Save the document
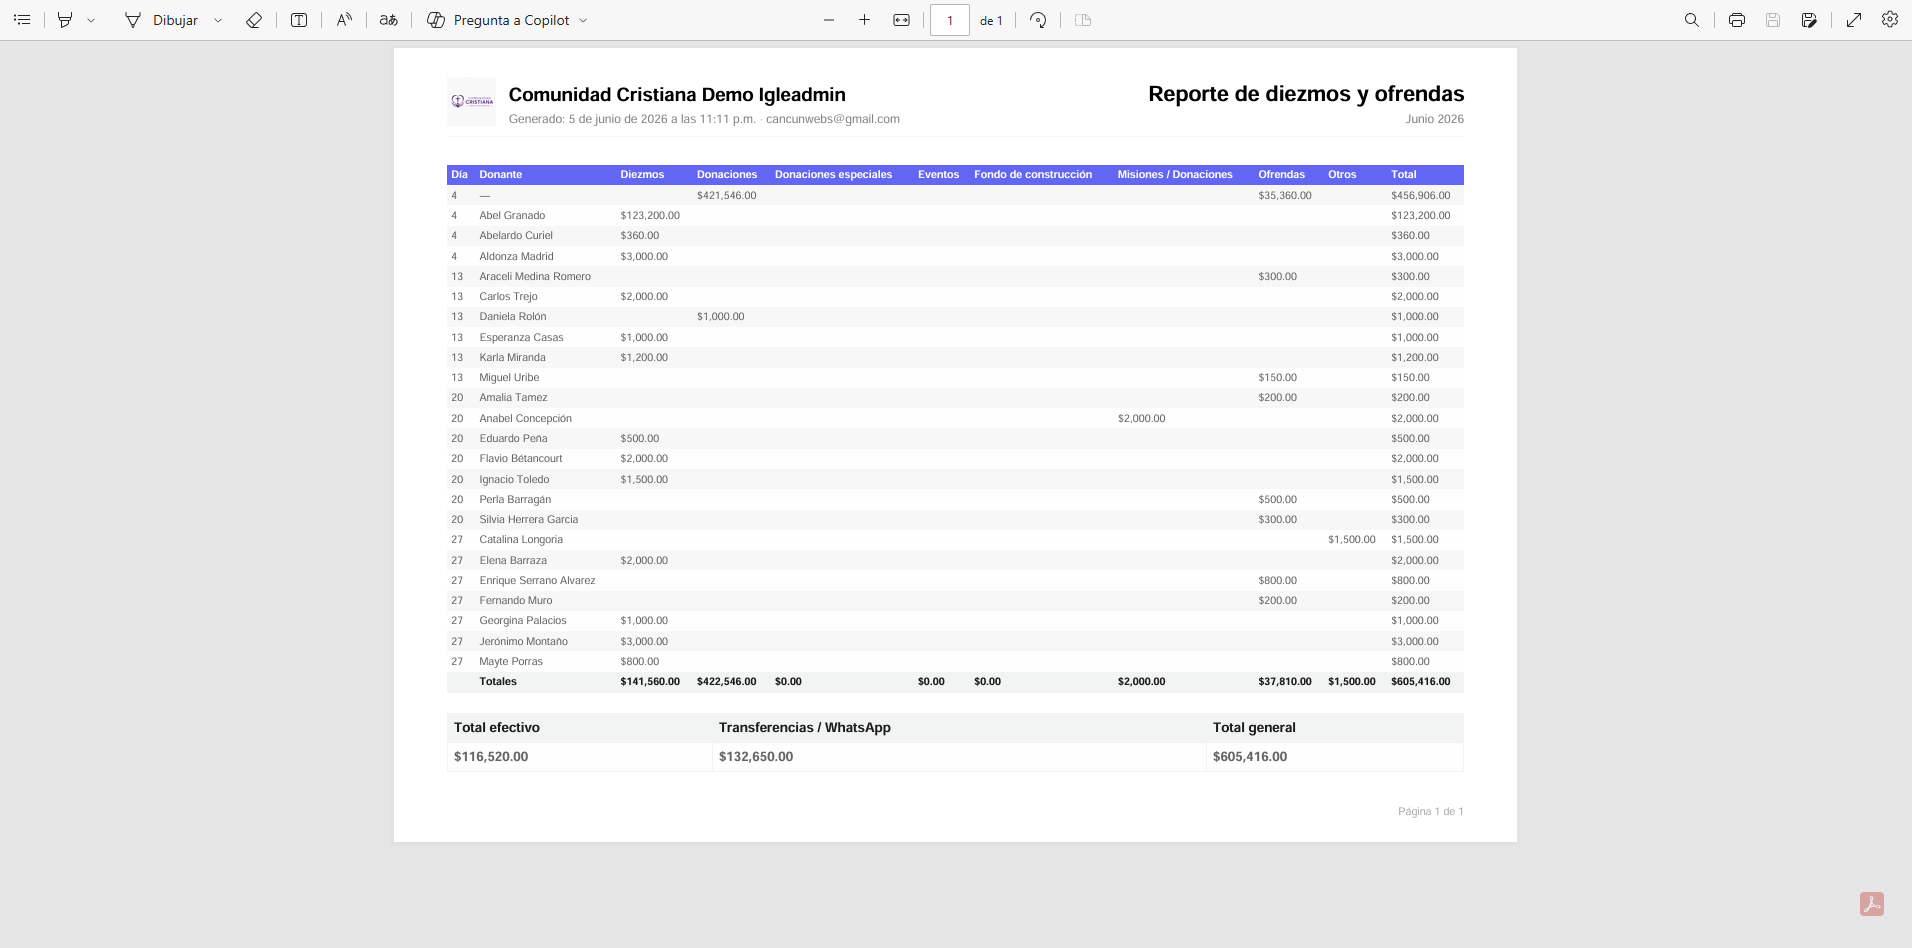 (x=1773, y=20)
